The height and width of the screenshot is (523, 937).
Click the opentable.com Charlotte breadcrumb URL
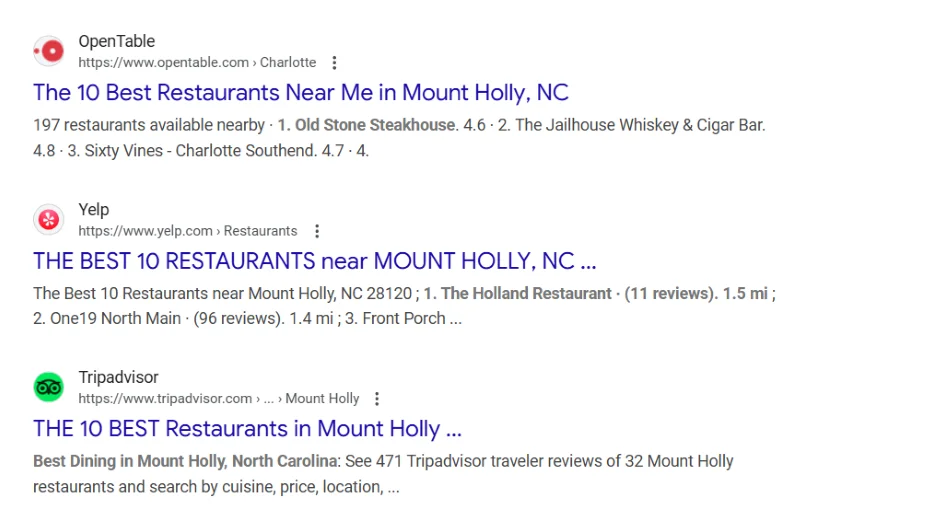coord(197,63)
